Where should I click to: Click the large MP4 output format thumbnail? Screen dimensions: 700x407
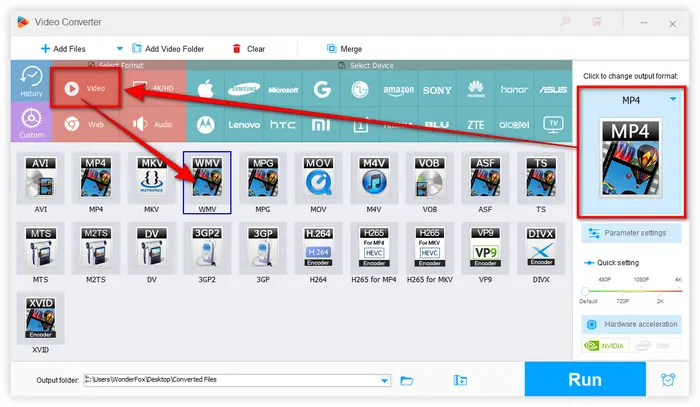630,157
